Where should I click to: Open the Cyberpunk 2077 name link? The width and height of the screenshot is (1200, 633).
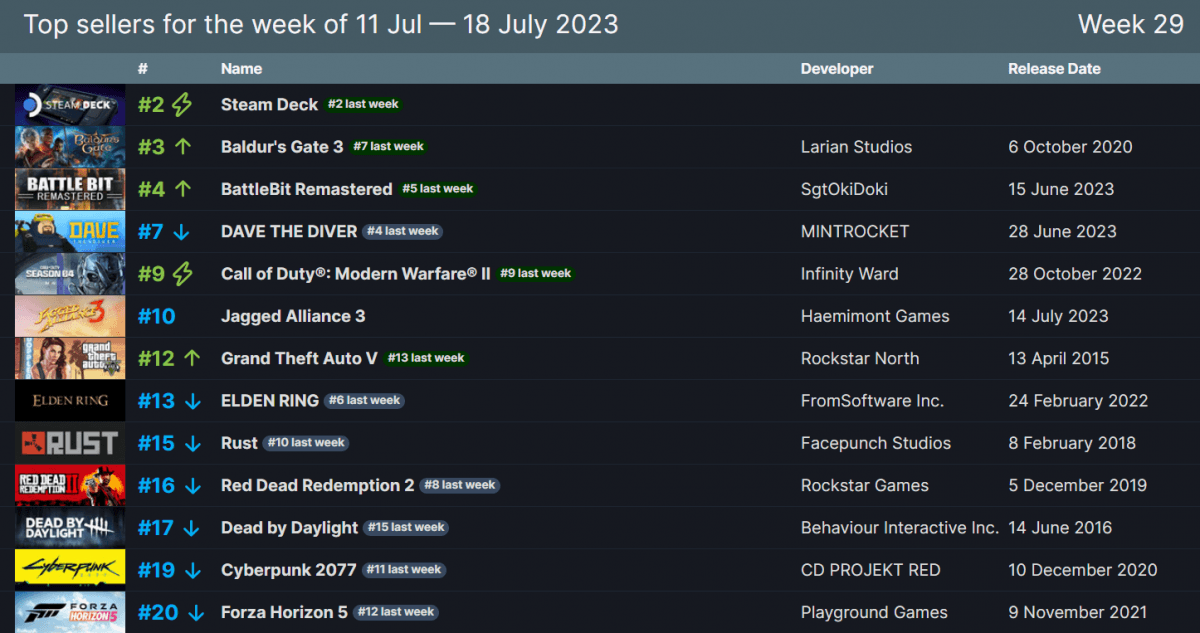[x=288, y=570]
